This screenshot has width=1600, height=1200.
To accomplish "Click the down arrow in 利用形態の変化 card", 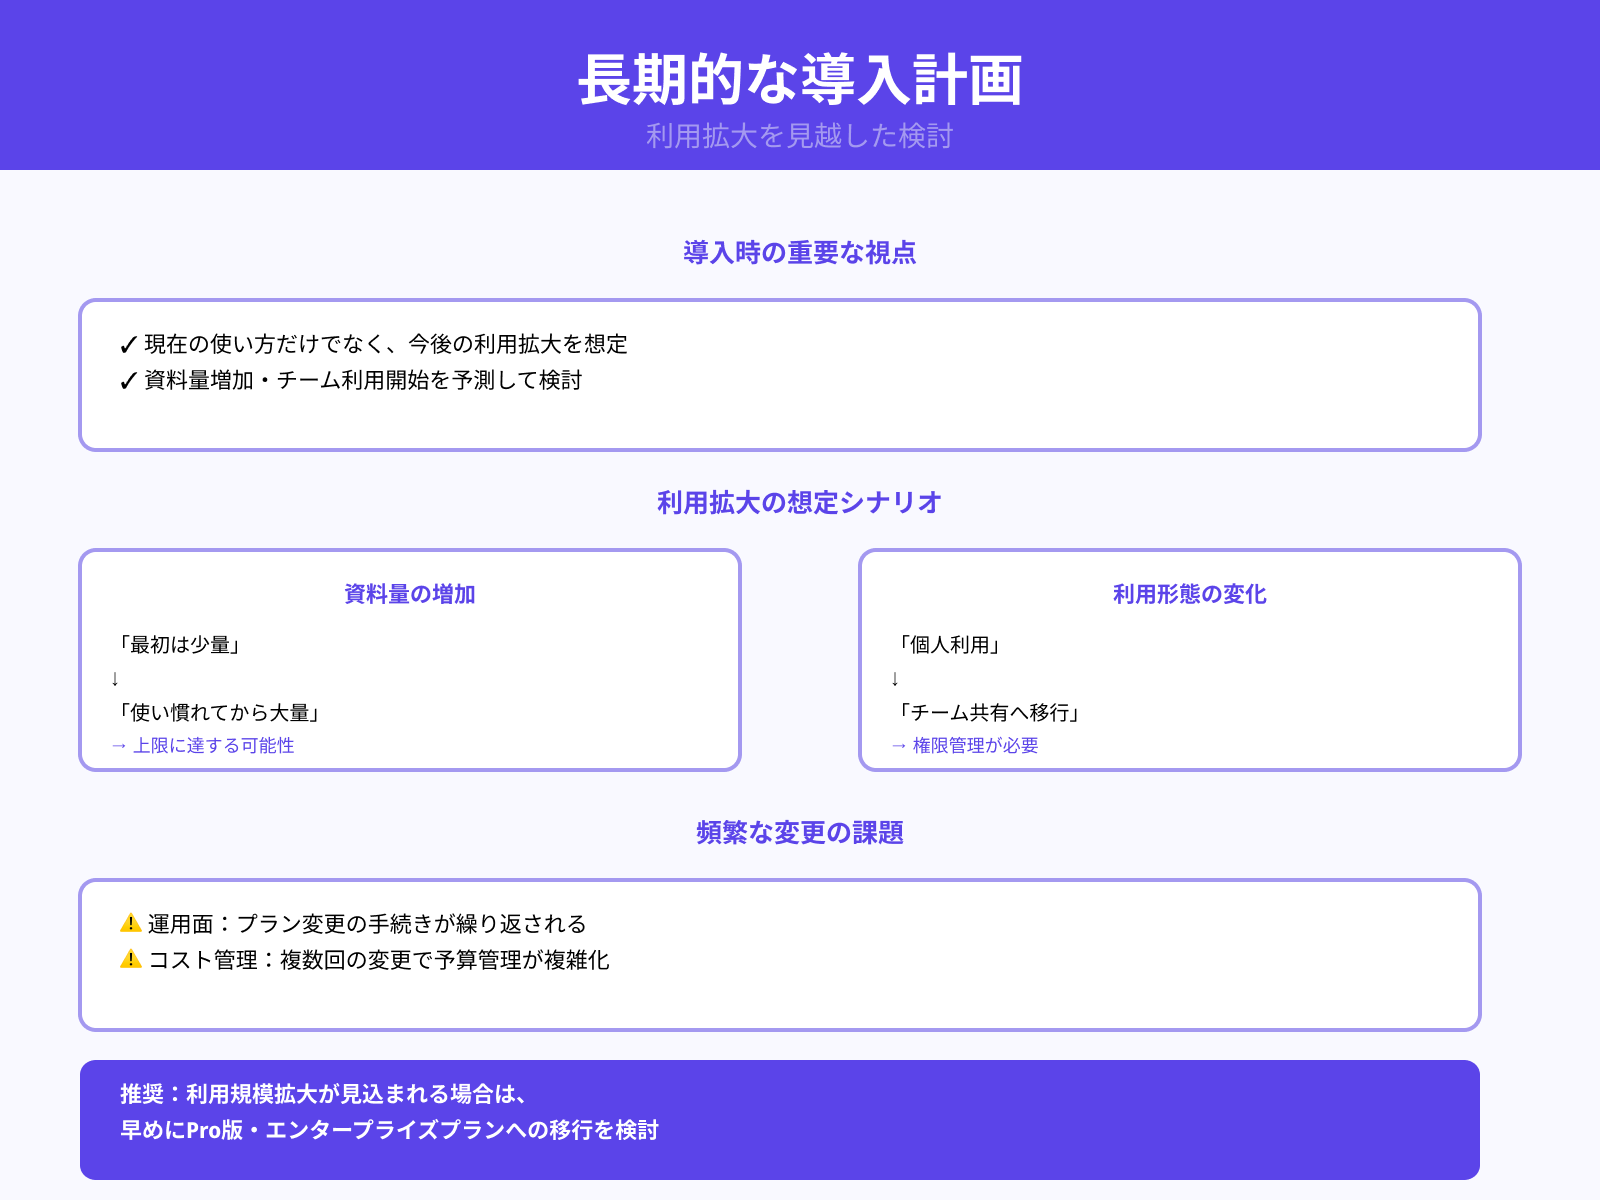I will [896, 679].
